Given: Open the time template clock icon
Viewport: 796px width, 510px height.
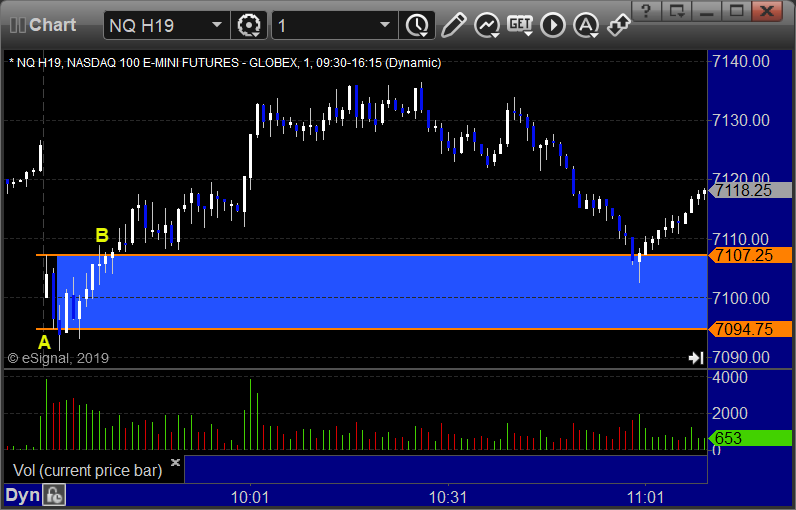Looking at the screenshot, I should tap(417, 25).
